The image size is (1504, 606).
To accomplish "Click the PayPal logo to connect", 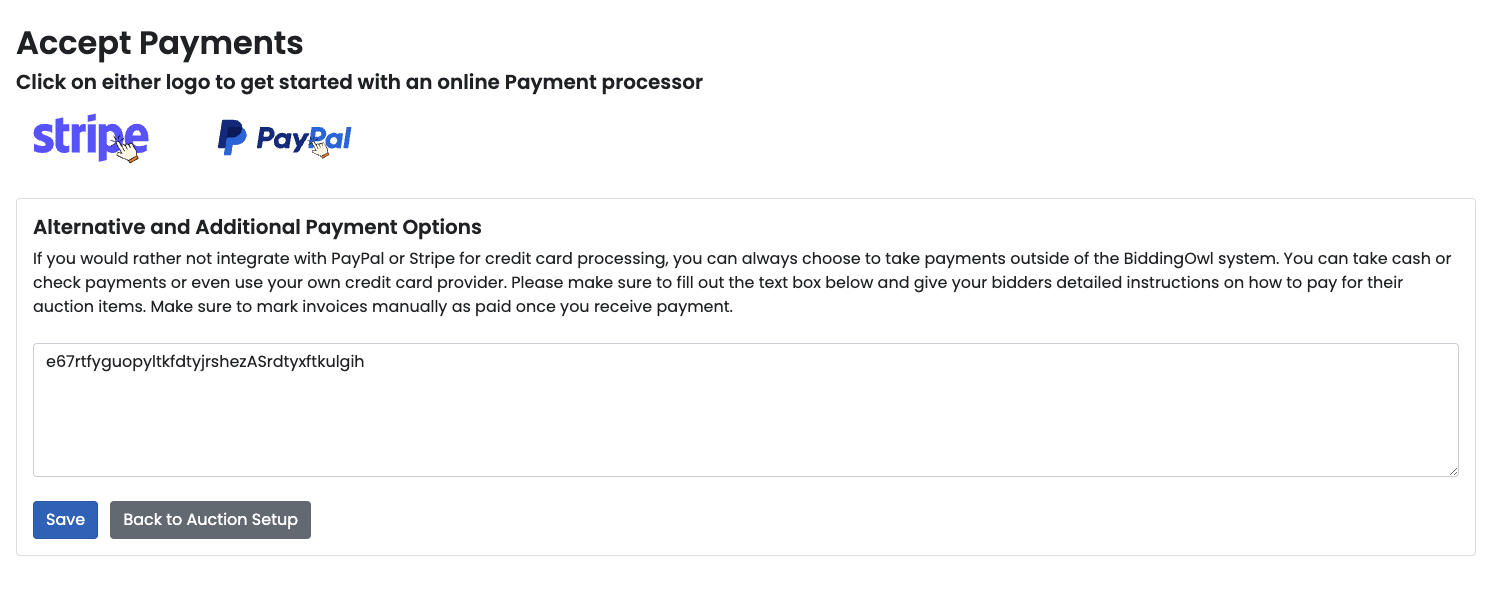I will [284, 138].
